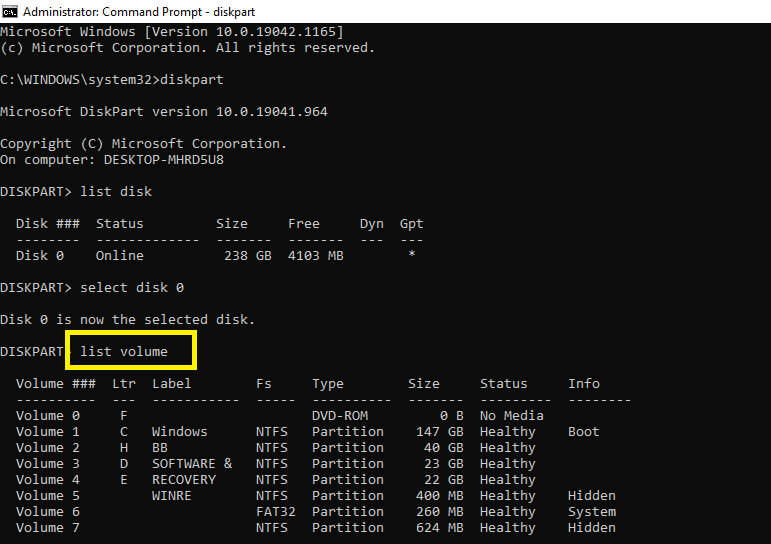Click the 'Boot' info for Volume 1
771x544 pixels.
pos(584,432)
